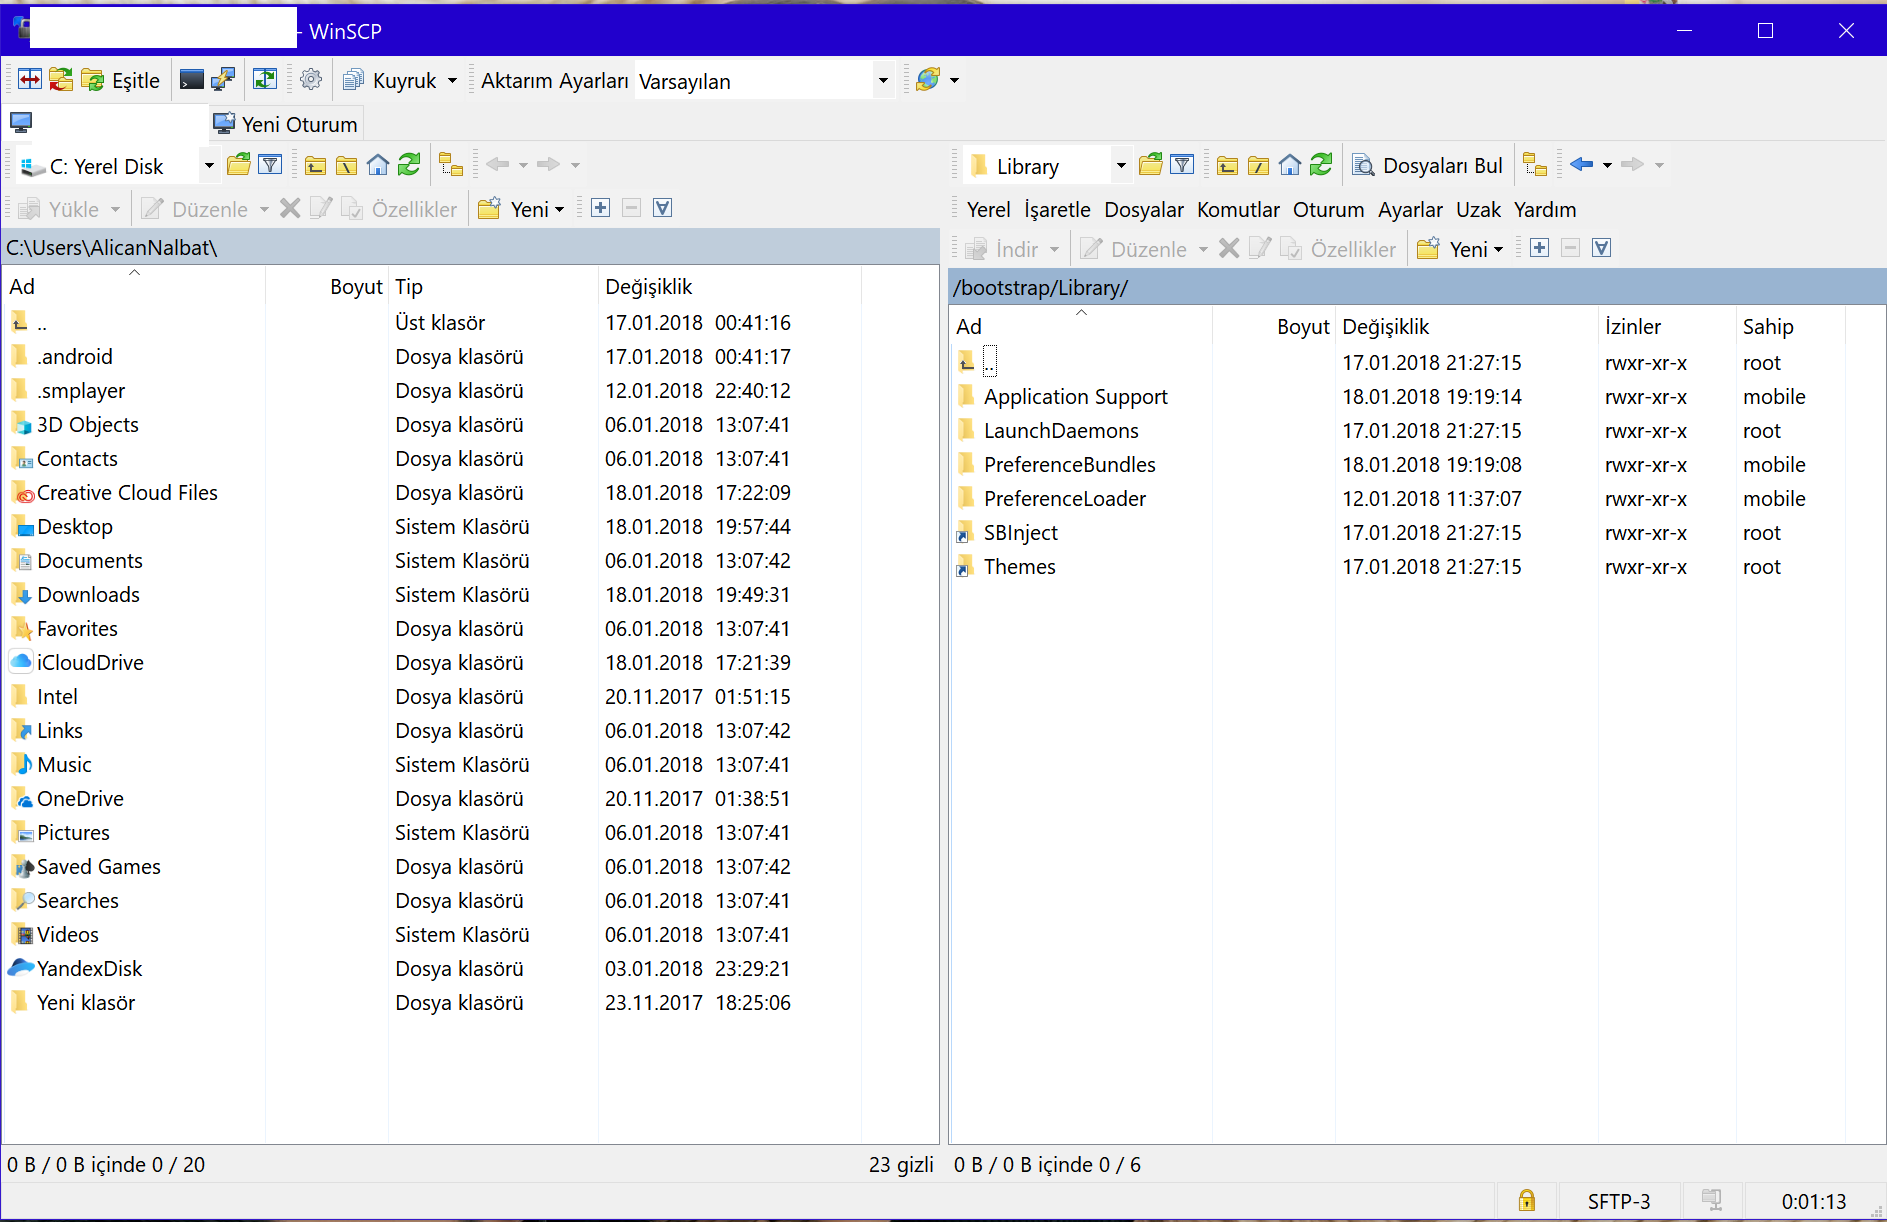Select the SBInject remote link
This screenshot has width=1887, height=1222.
click(1020, 533)
